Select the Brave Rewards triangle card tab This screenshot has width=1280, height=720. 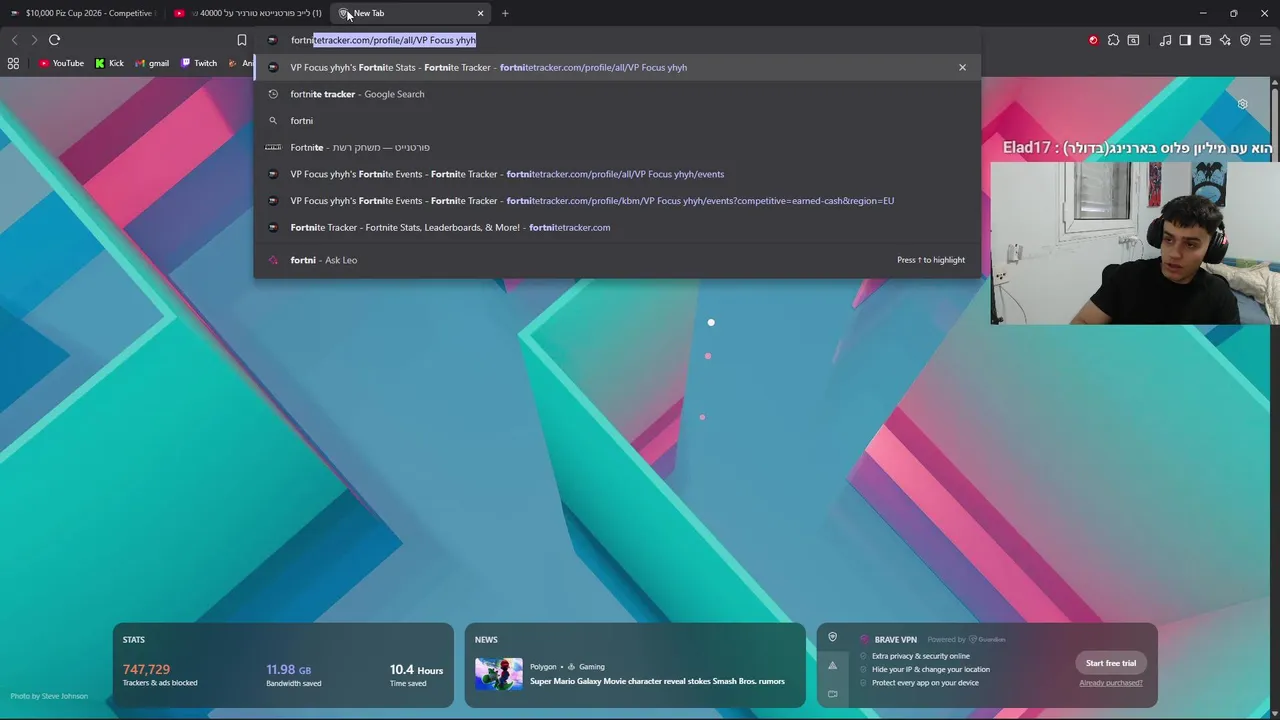tap(832, 665)
